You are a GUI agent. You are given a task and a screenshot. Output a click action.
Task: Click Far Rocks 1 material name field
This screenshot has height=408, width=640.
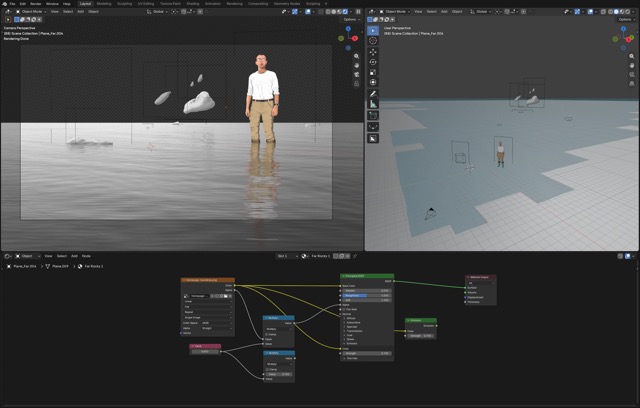point(321,256)
